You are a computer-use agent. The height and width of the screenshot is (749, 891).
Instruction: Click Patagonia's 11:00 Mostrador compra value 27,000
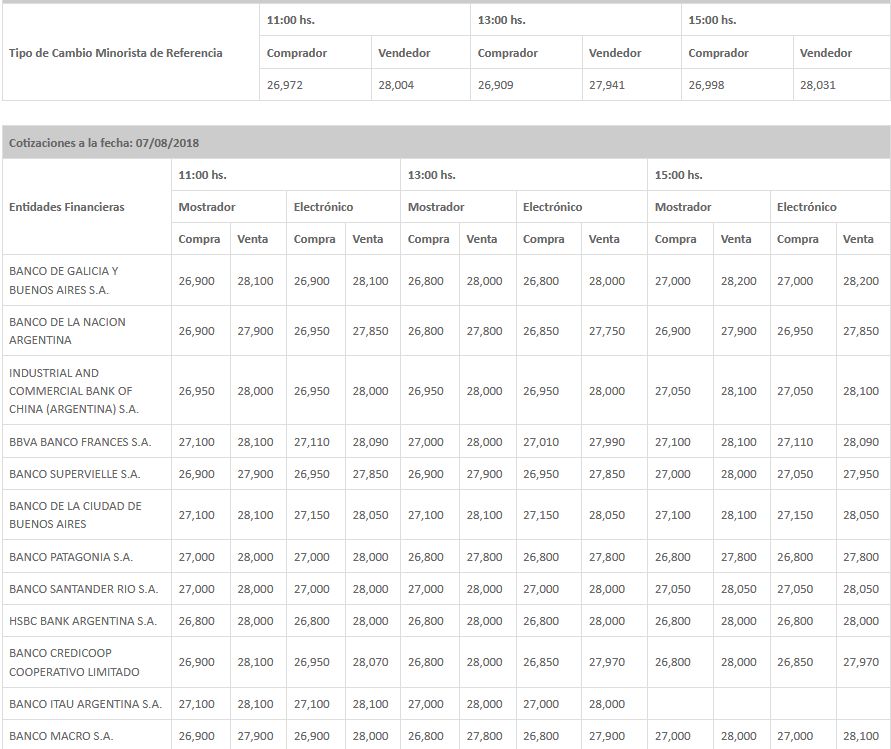tap(196, 557)
